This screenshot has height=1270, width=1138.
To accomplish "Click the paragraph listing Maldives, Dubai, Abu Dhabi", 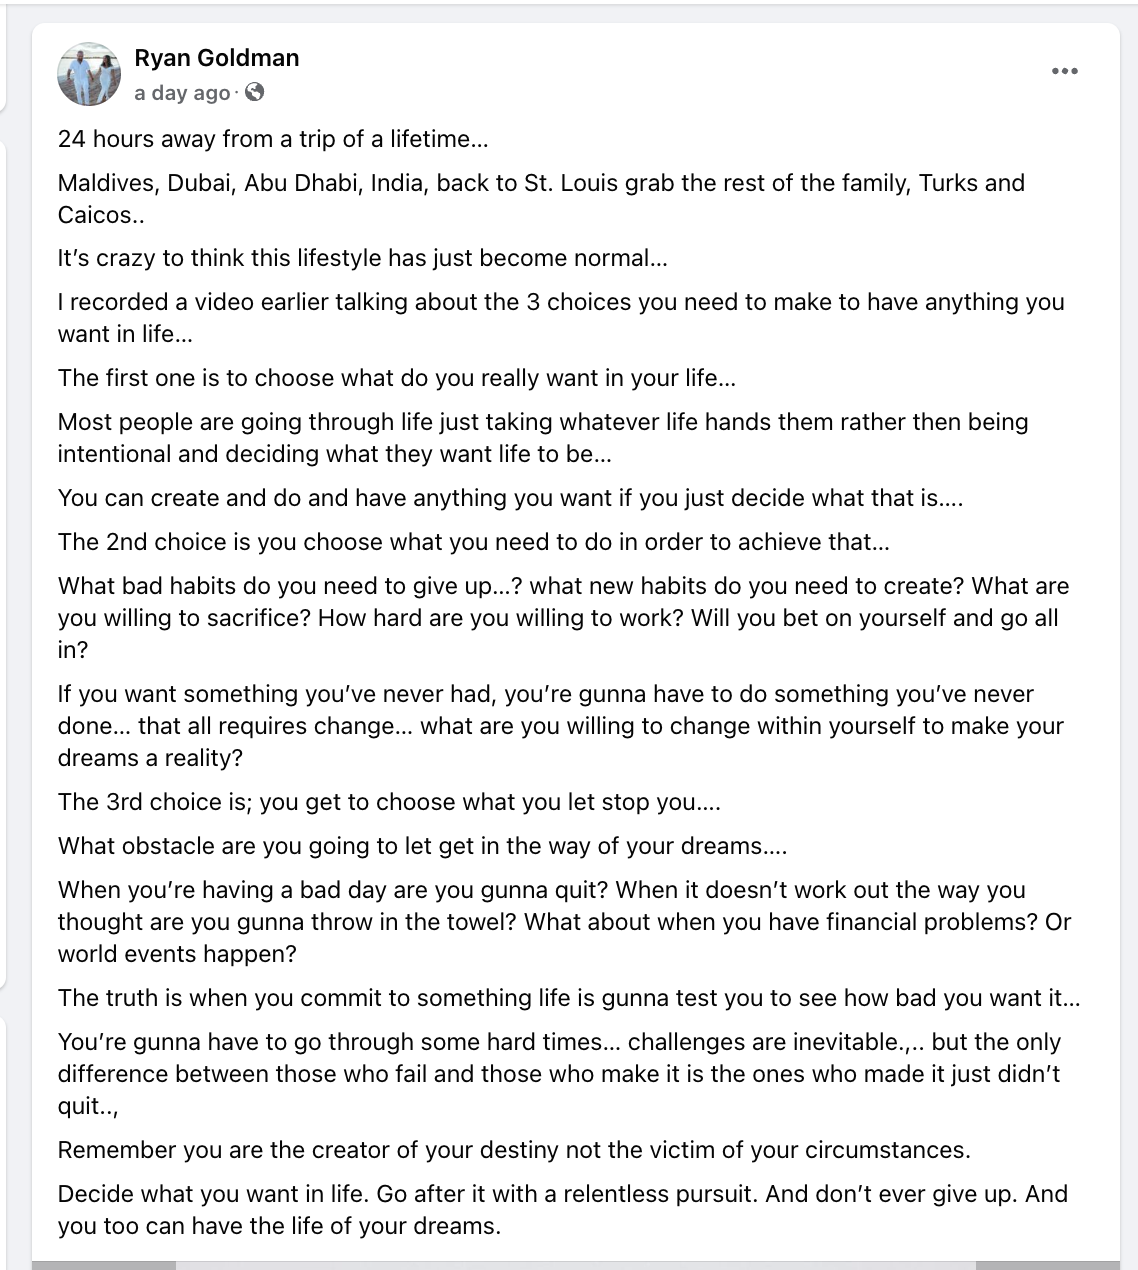I will (541, 199).
